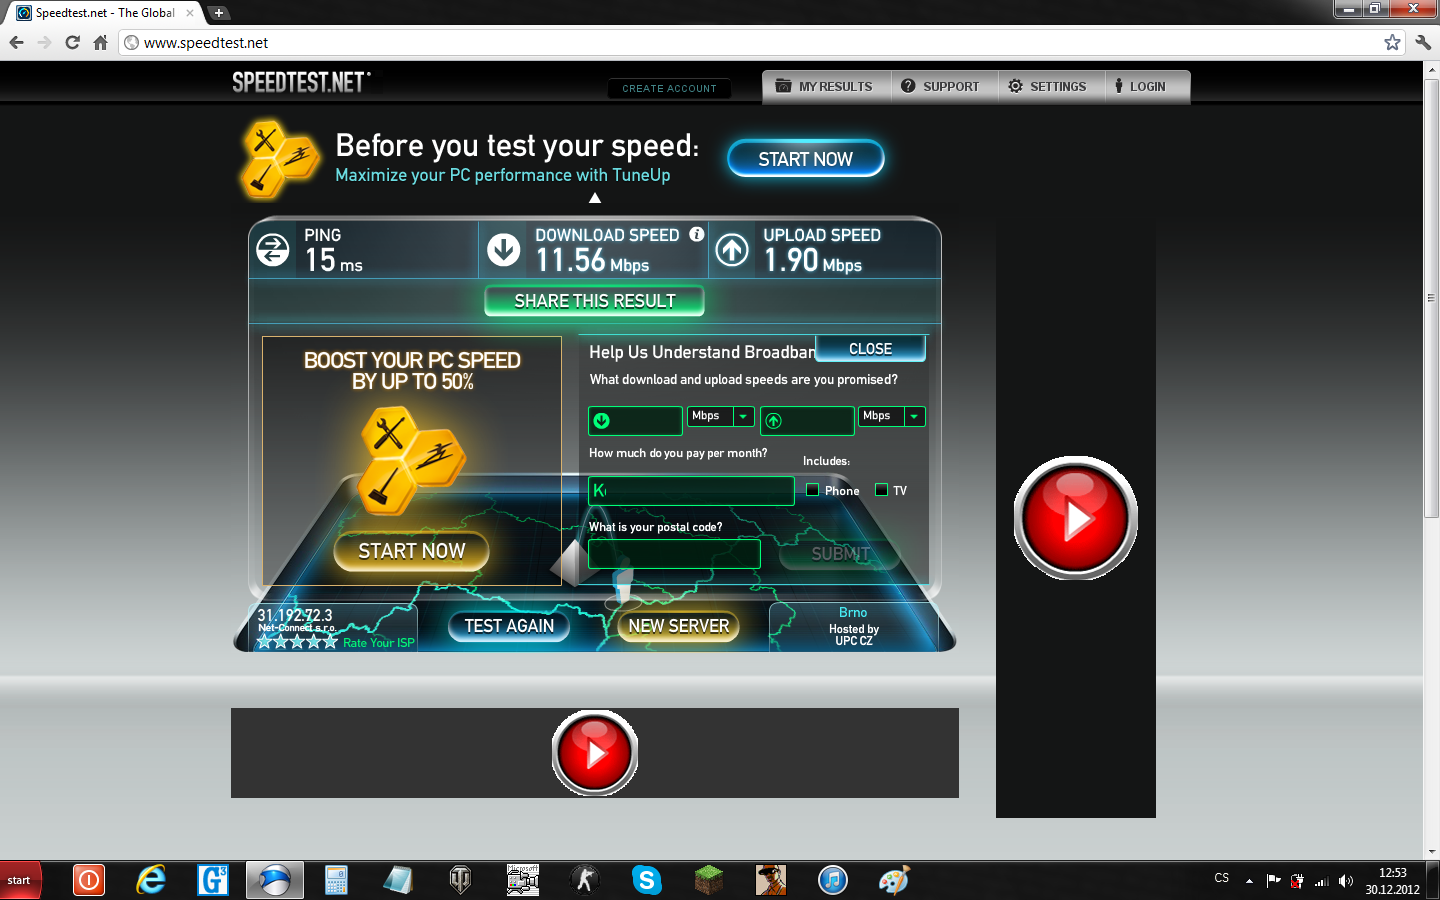Reload the page with refresh icon
Screen dimensions: 1440x900
[72, 42]
